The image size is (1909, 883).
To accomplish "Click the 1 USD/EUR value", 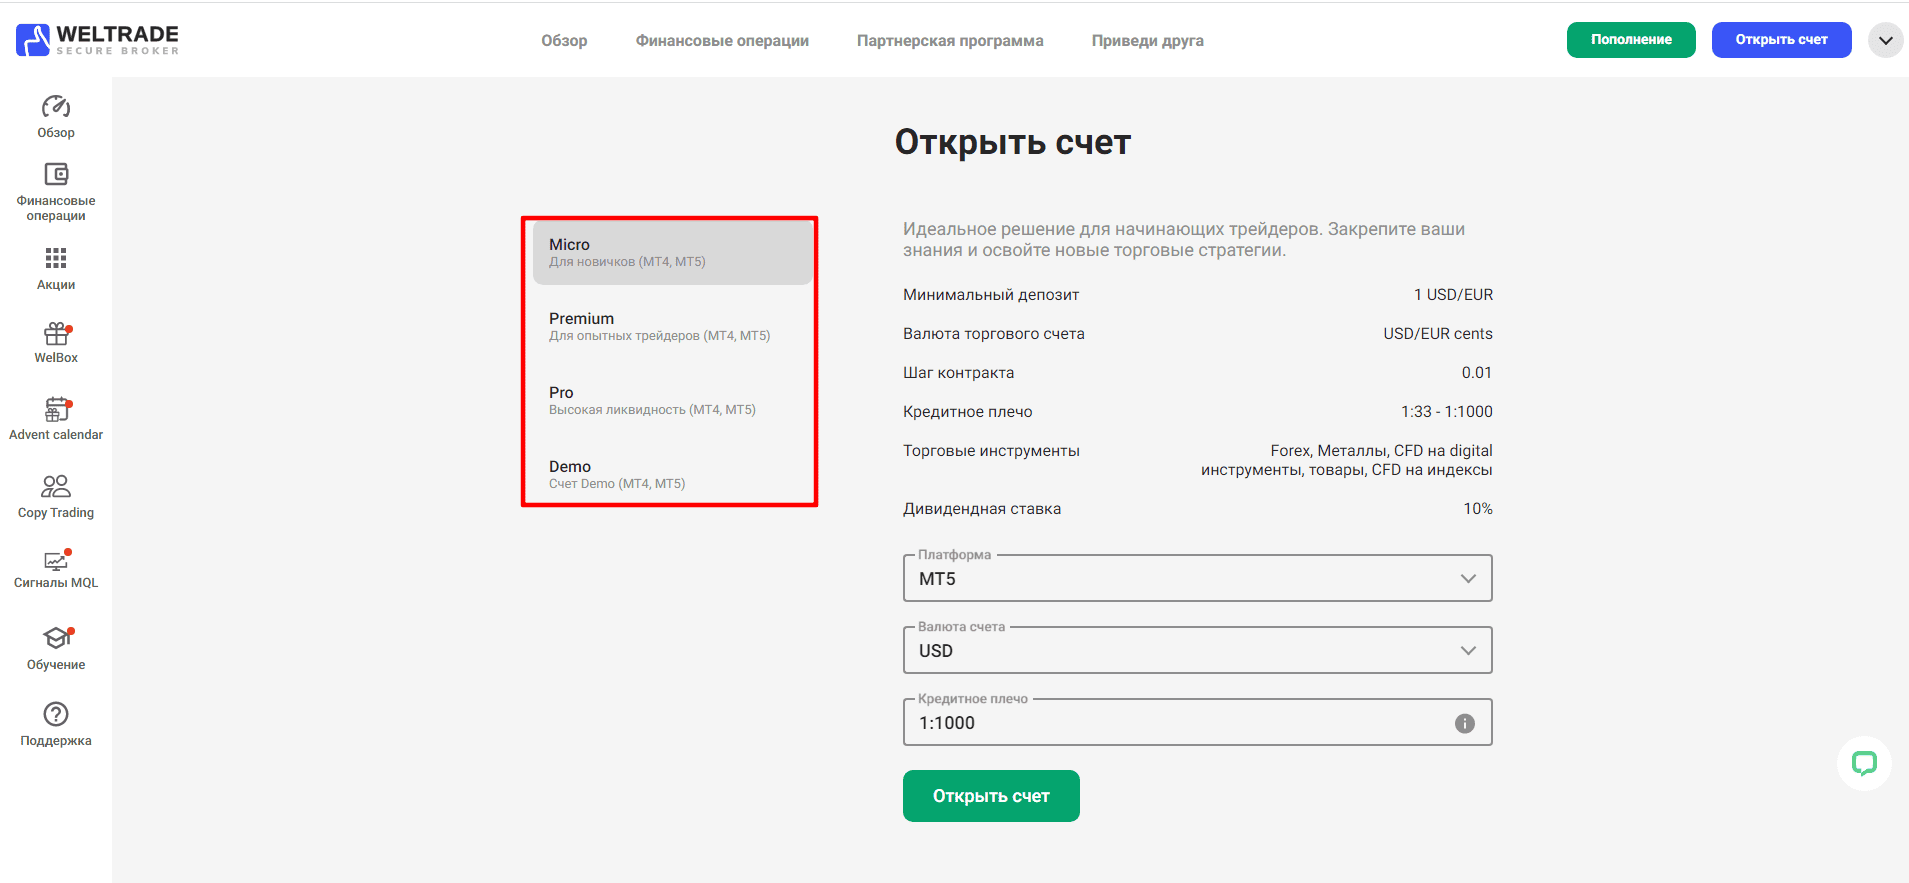I will (x=1453, y=295).
